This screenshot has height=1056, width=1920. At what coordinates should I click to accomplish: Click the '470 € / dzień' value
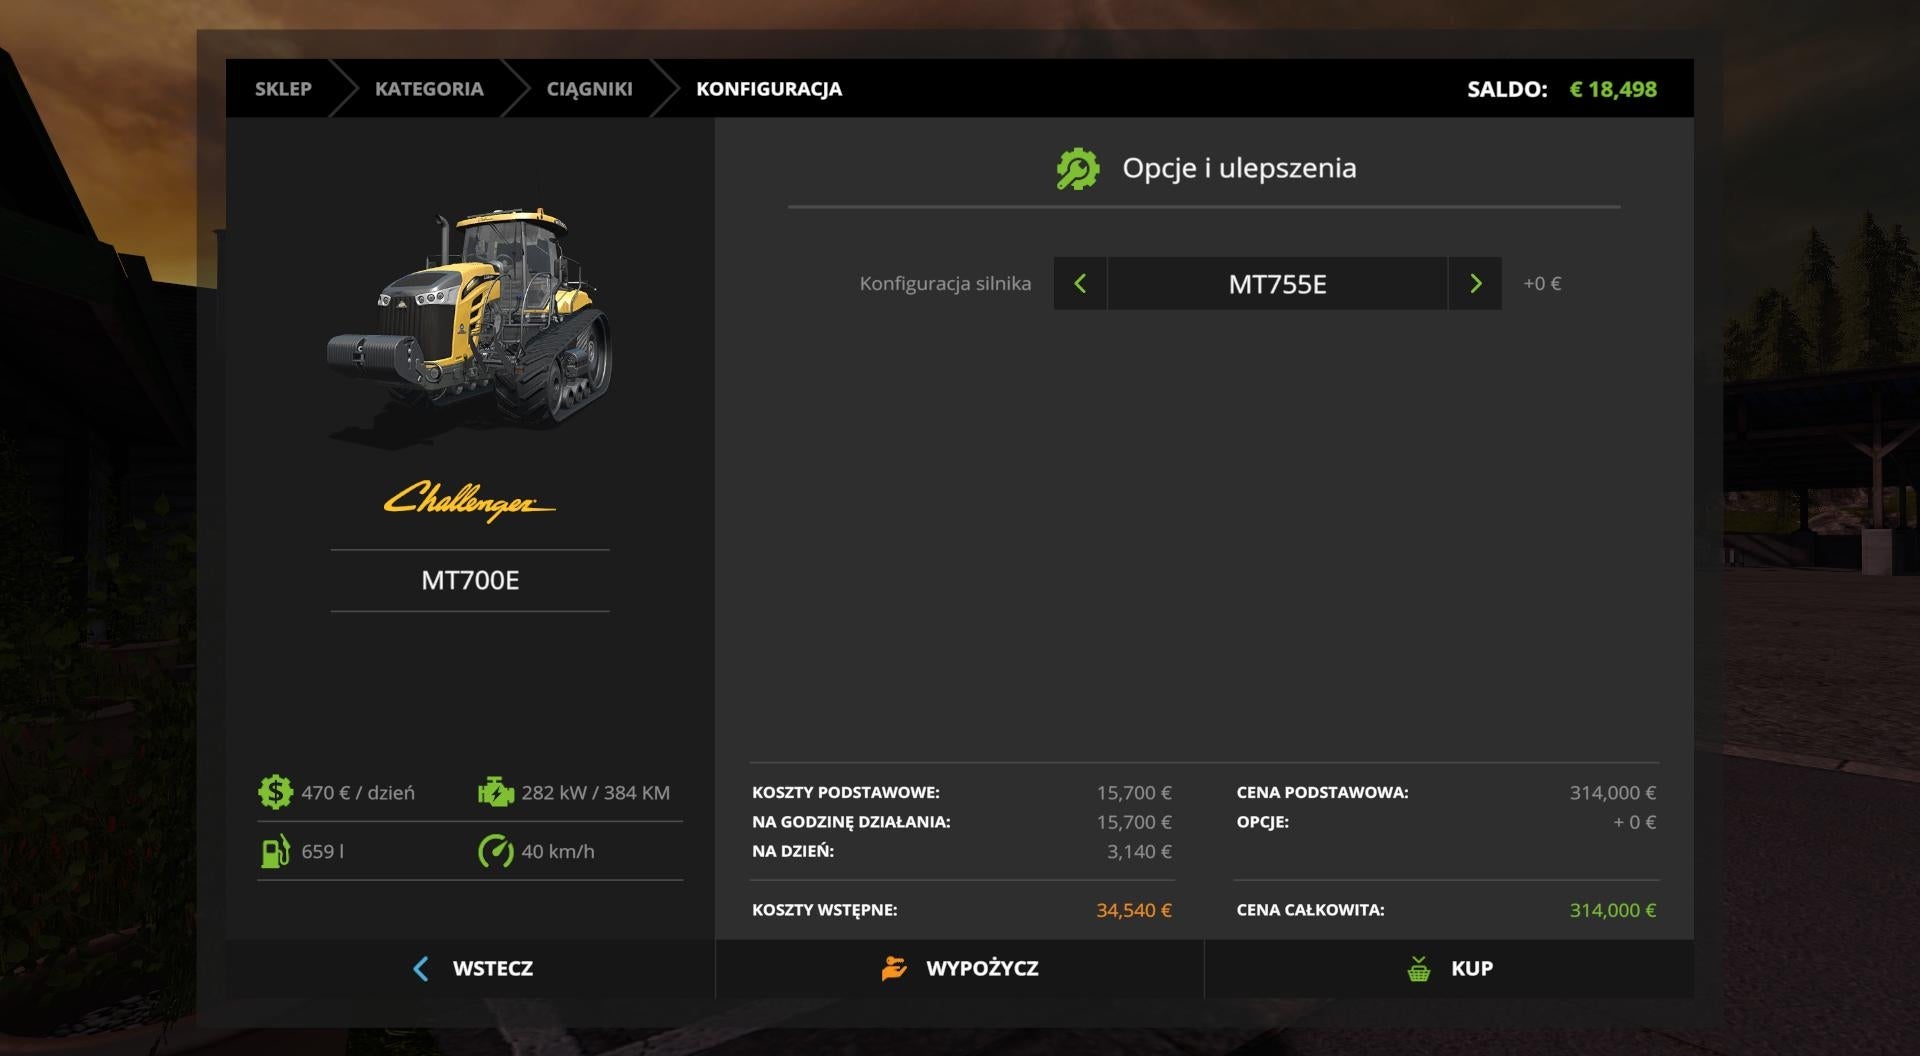[x=358, y=792]
